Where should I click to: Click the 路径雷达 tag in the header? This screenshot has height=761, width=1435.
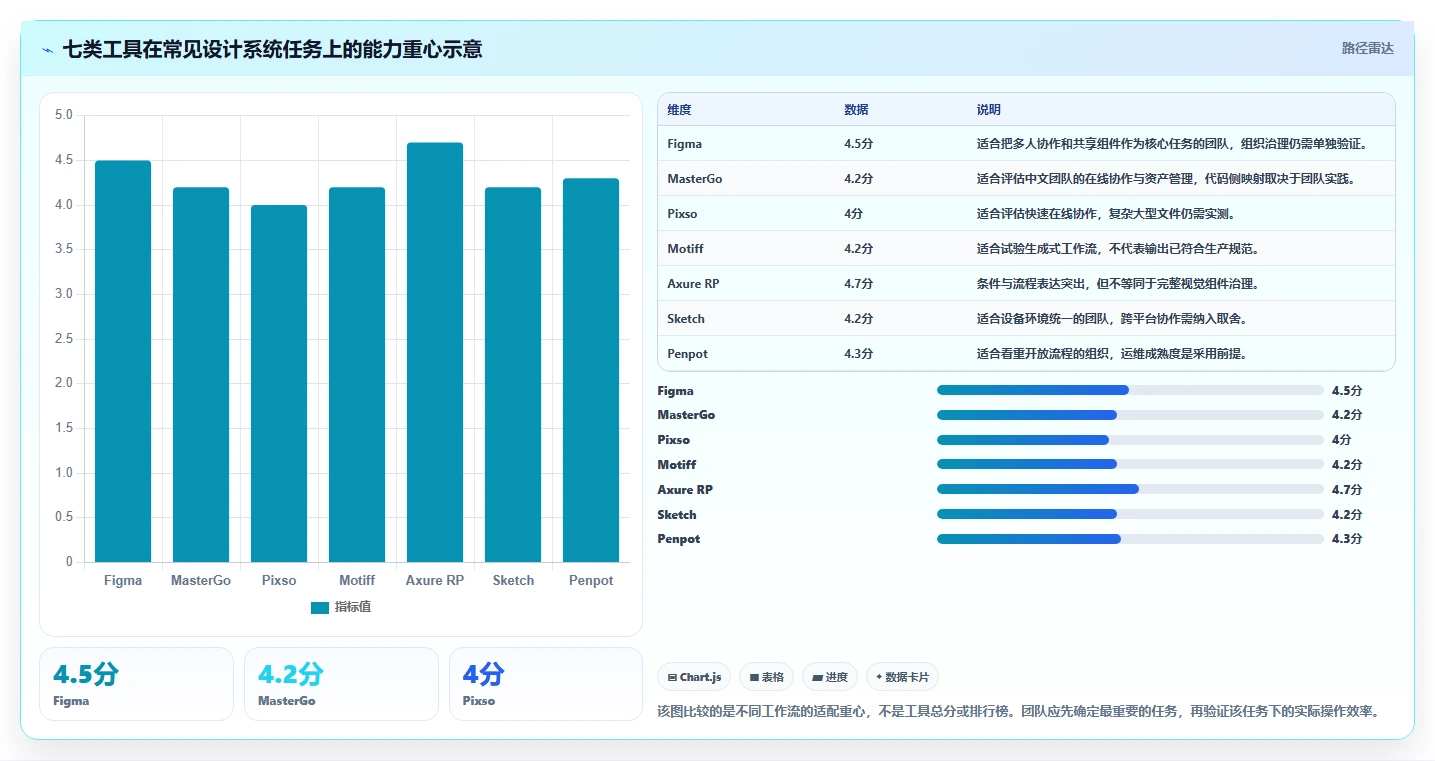click(x=1367, y=48)
